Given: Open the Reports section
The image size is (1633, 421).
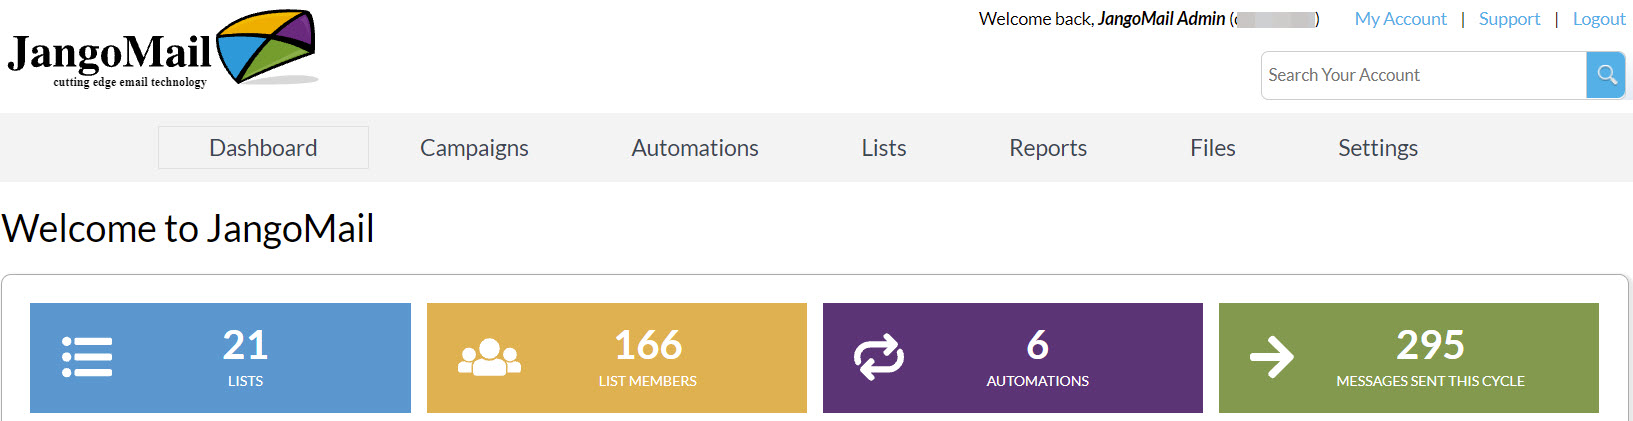Looking at the screenshot, I should click(x=1048, y=148).
